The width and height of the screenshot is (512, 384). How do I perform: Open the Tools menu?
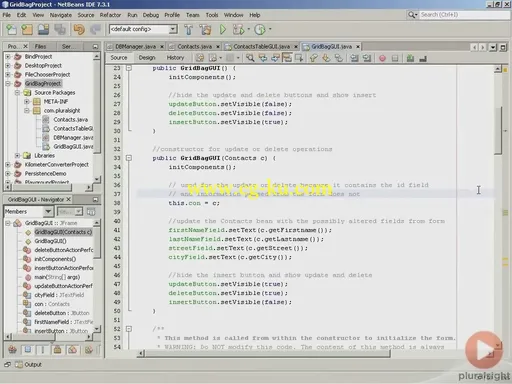(x=212, y=15)
